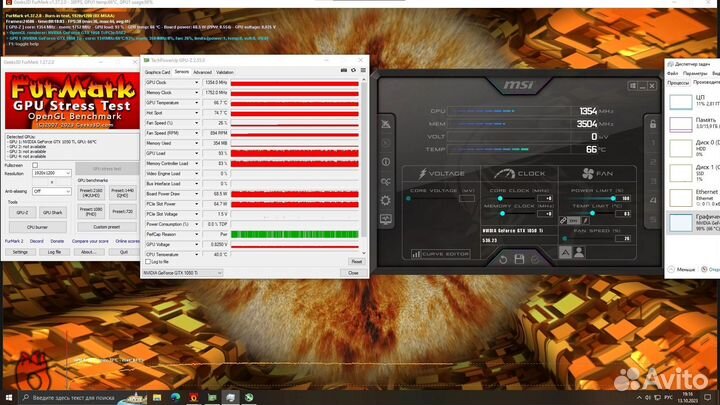Toggle FurMark Fullscreen checkbox
The image size is (720, 405).
tap(35, 165)
